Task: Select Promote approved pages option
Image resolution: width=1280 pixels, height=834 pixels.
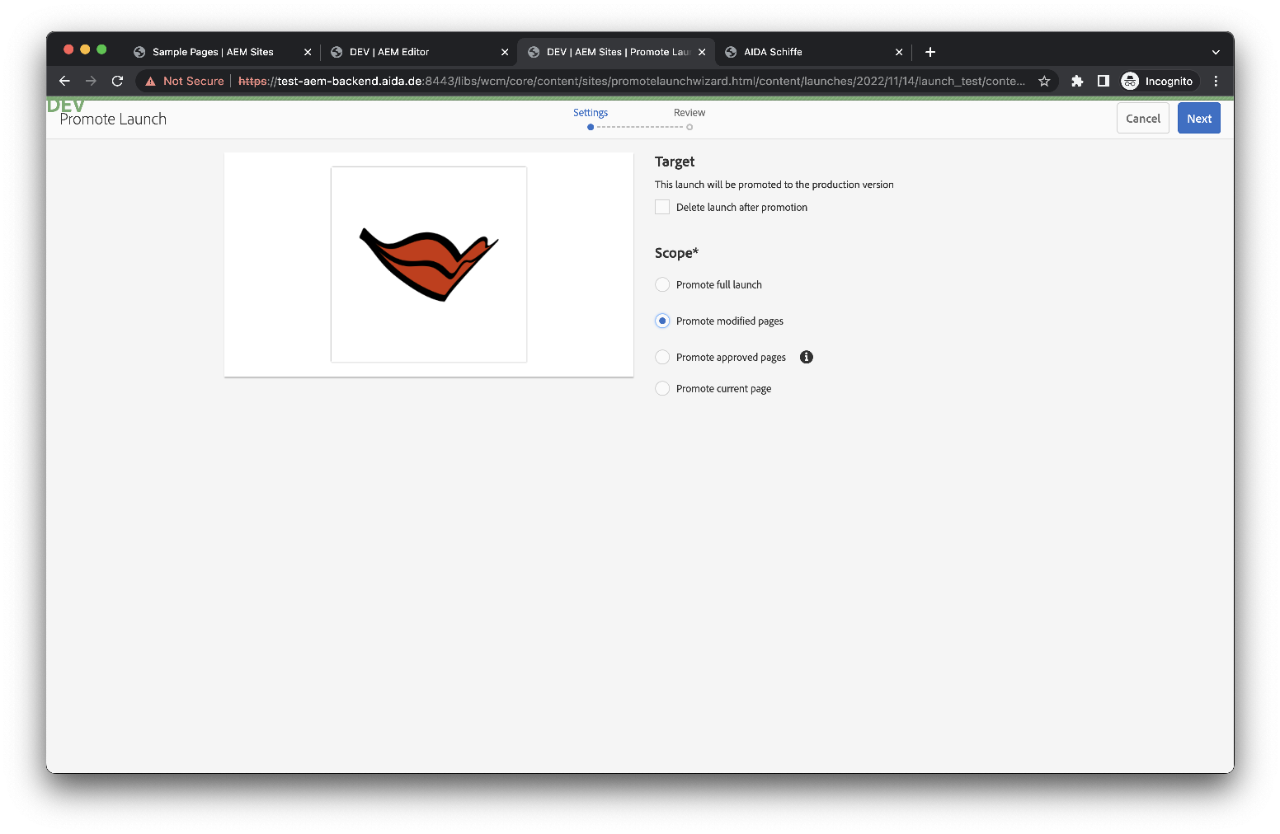Action: pyautogui.click(x=662, y=357)
